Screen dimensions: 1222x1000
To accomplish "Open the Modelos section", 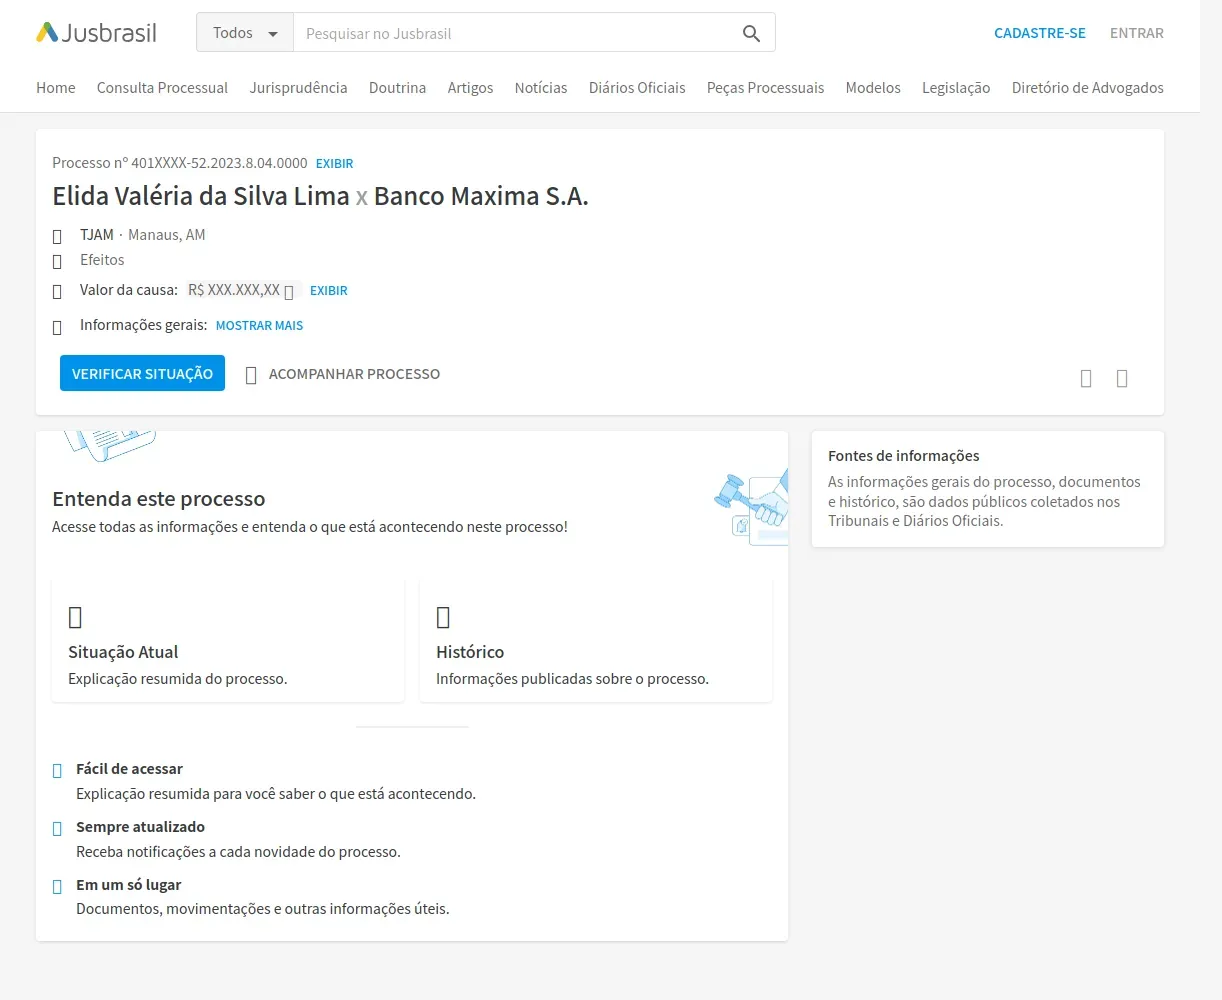I will 873,88.
